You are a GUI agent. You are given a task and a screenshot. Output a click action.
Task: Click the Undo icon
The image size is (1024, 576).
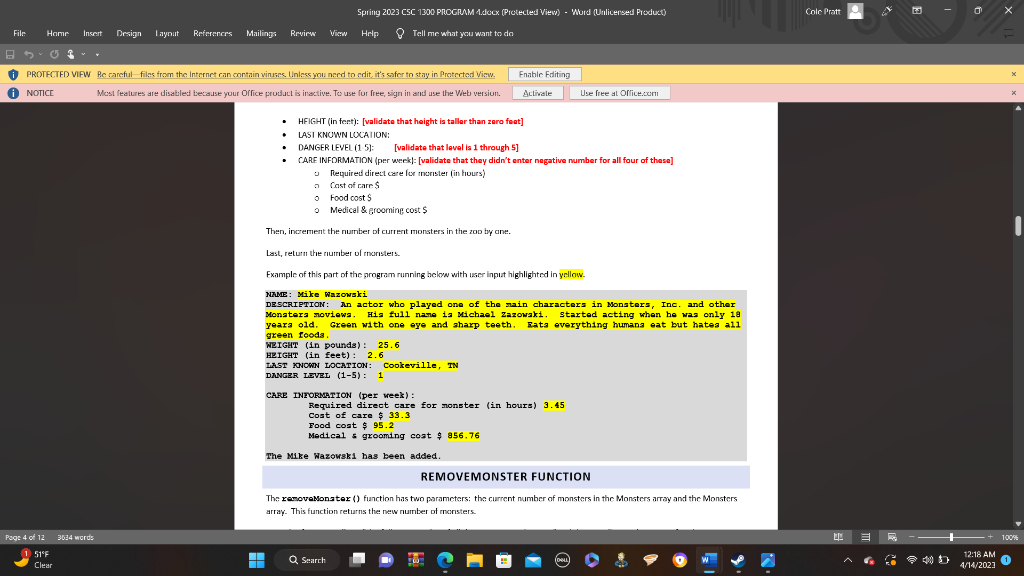point(29,54)
